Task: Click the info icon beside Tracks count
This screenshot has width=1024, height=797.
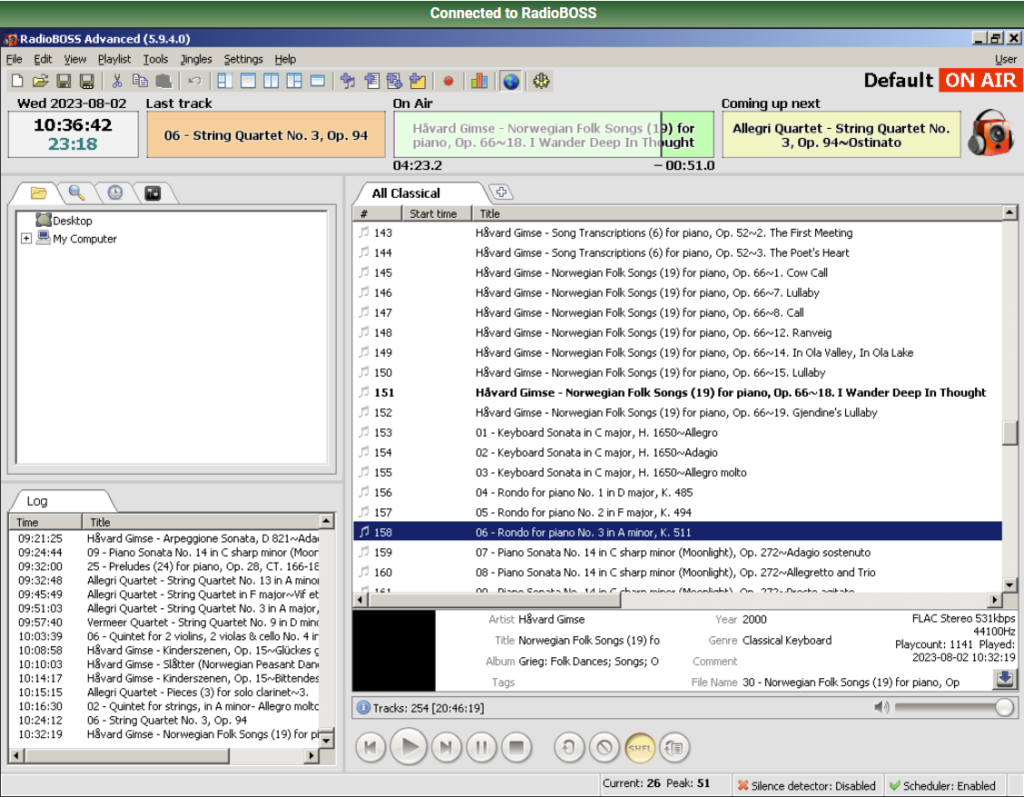Action: 363,708
